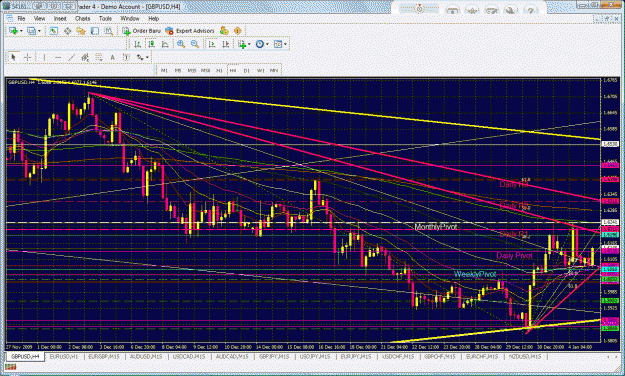Click the MonthlyPivot label on chart
Viewport: 625px width, 376px height.
click(x=436, y=227)
